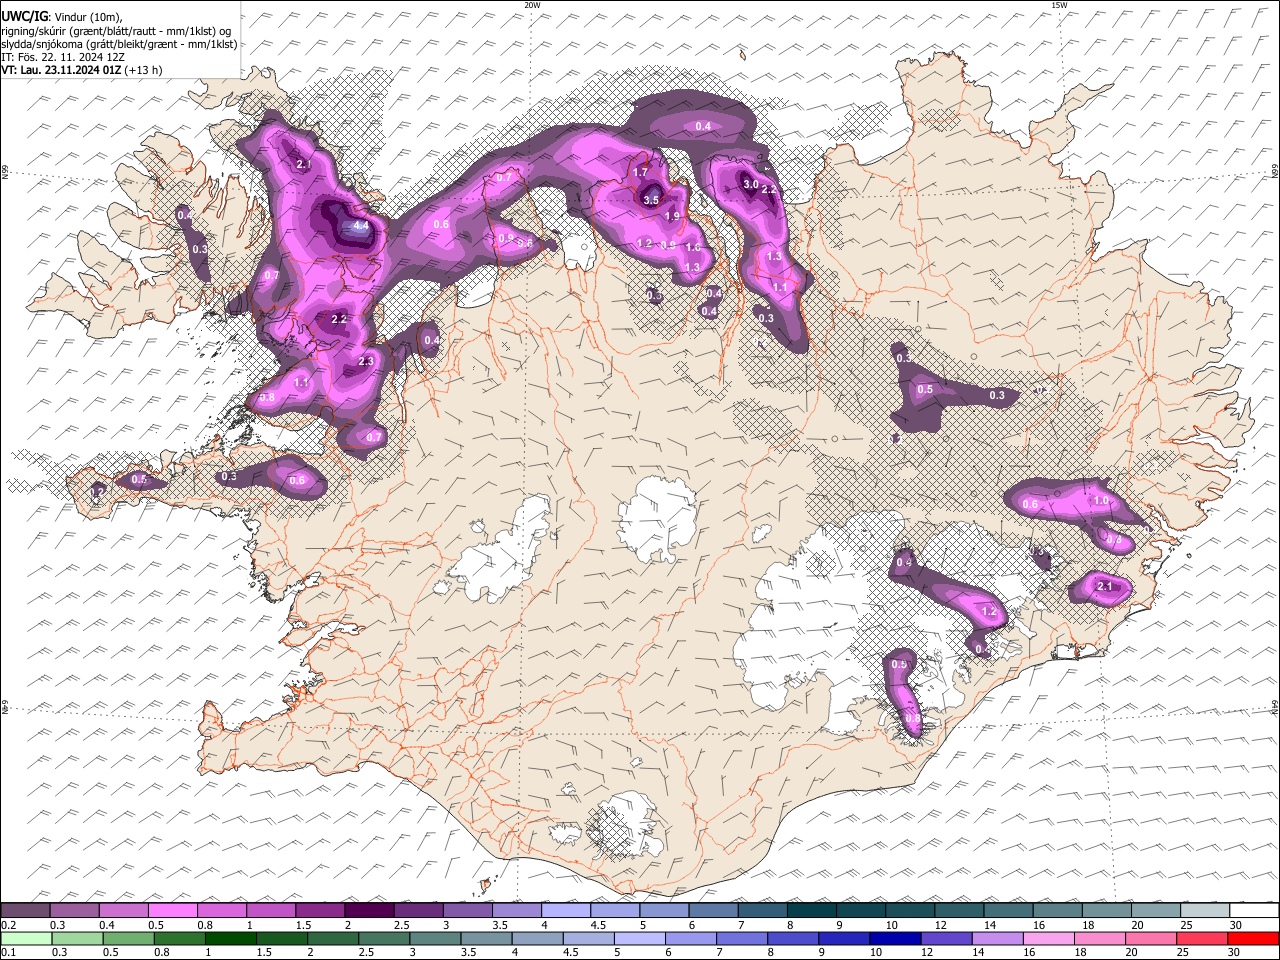Click the 1.7 value label on the map
The width and height of the screenshot is (1280, 960).
641,173
